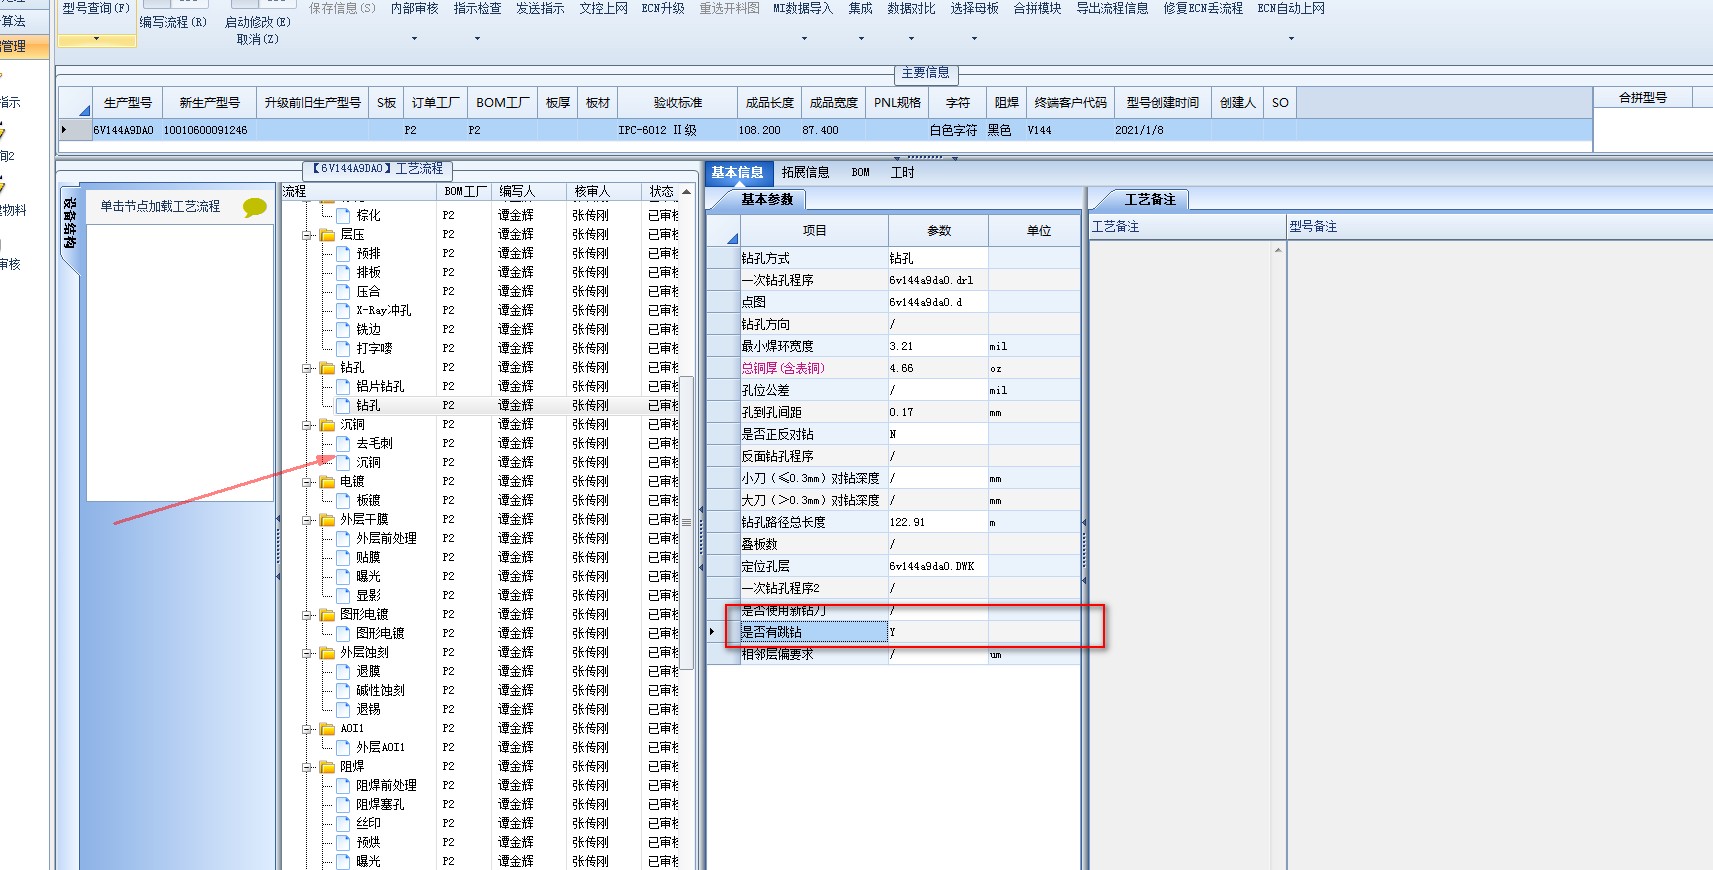
Task: Click the yellow speech bubble icon
Action: (x=255, y=207)
